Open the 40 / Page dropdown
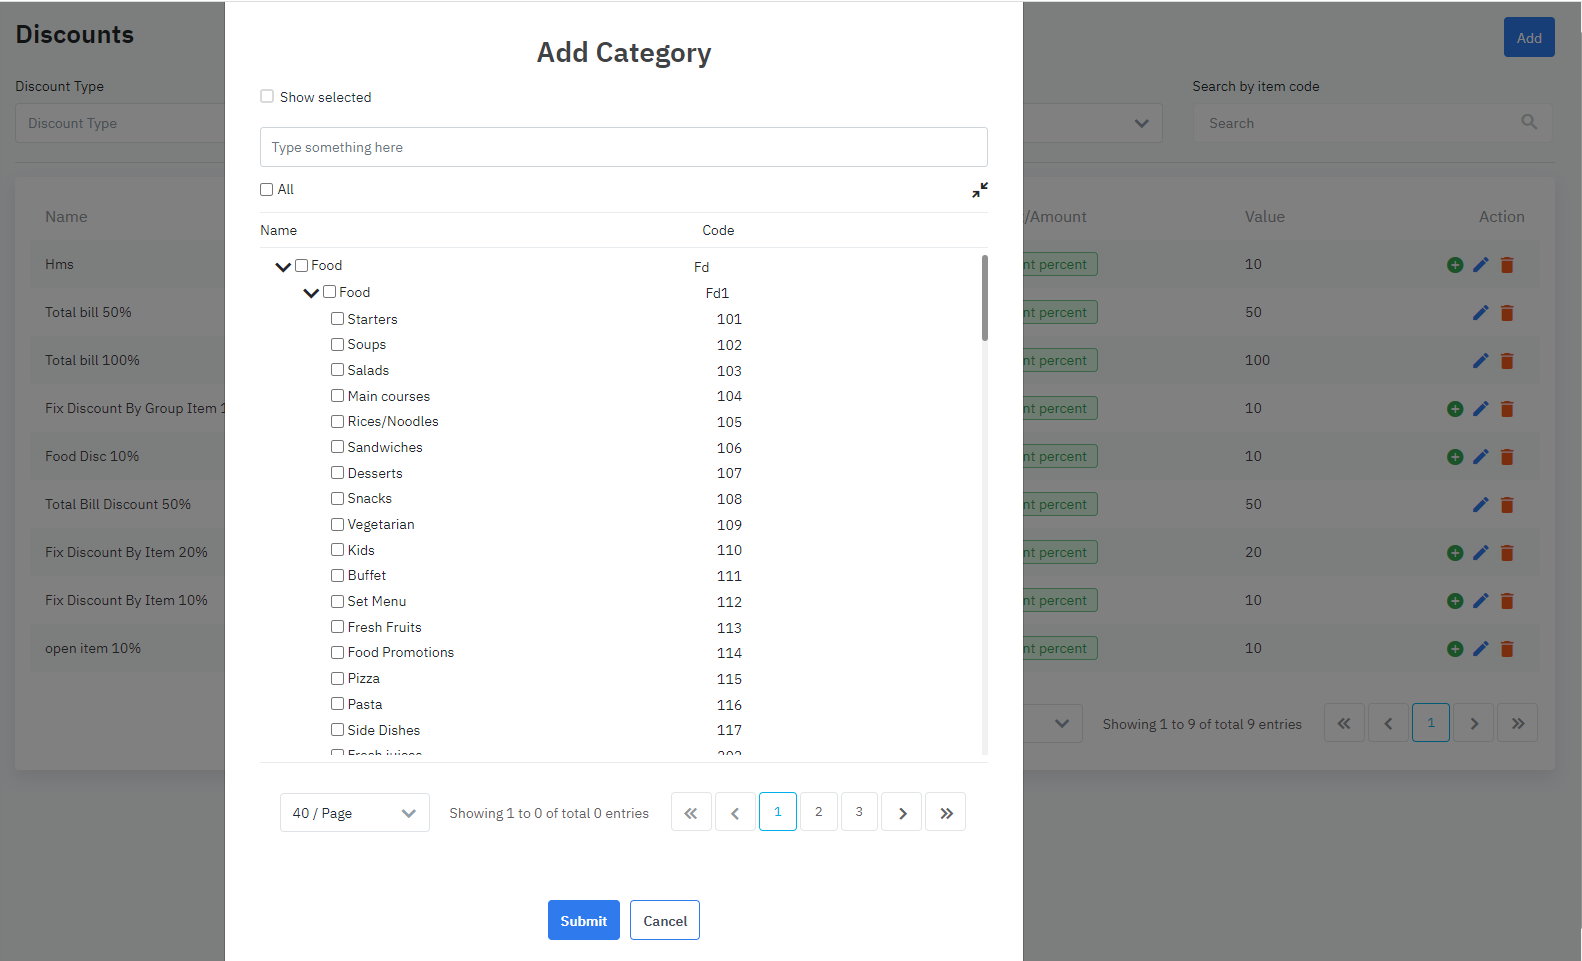Image resolution: width=1582 pixels, height=961 pixels. (x=354, y=813)
